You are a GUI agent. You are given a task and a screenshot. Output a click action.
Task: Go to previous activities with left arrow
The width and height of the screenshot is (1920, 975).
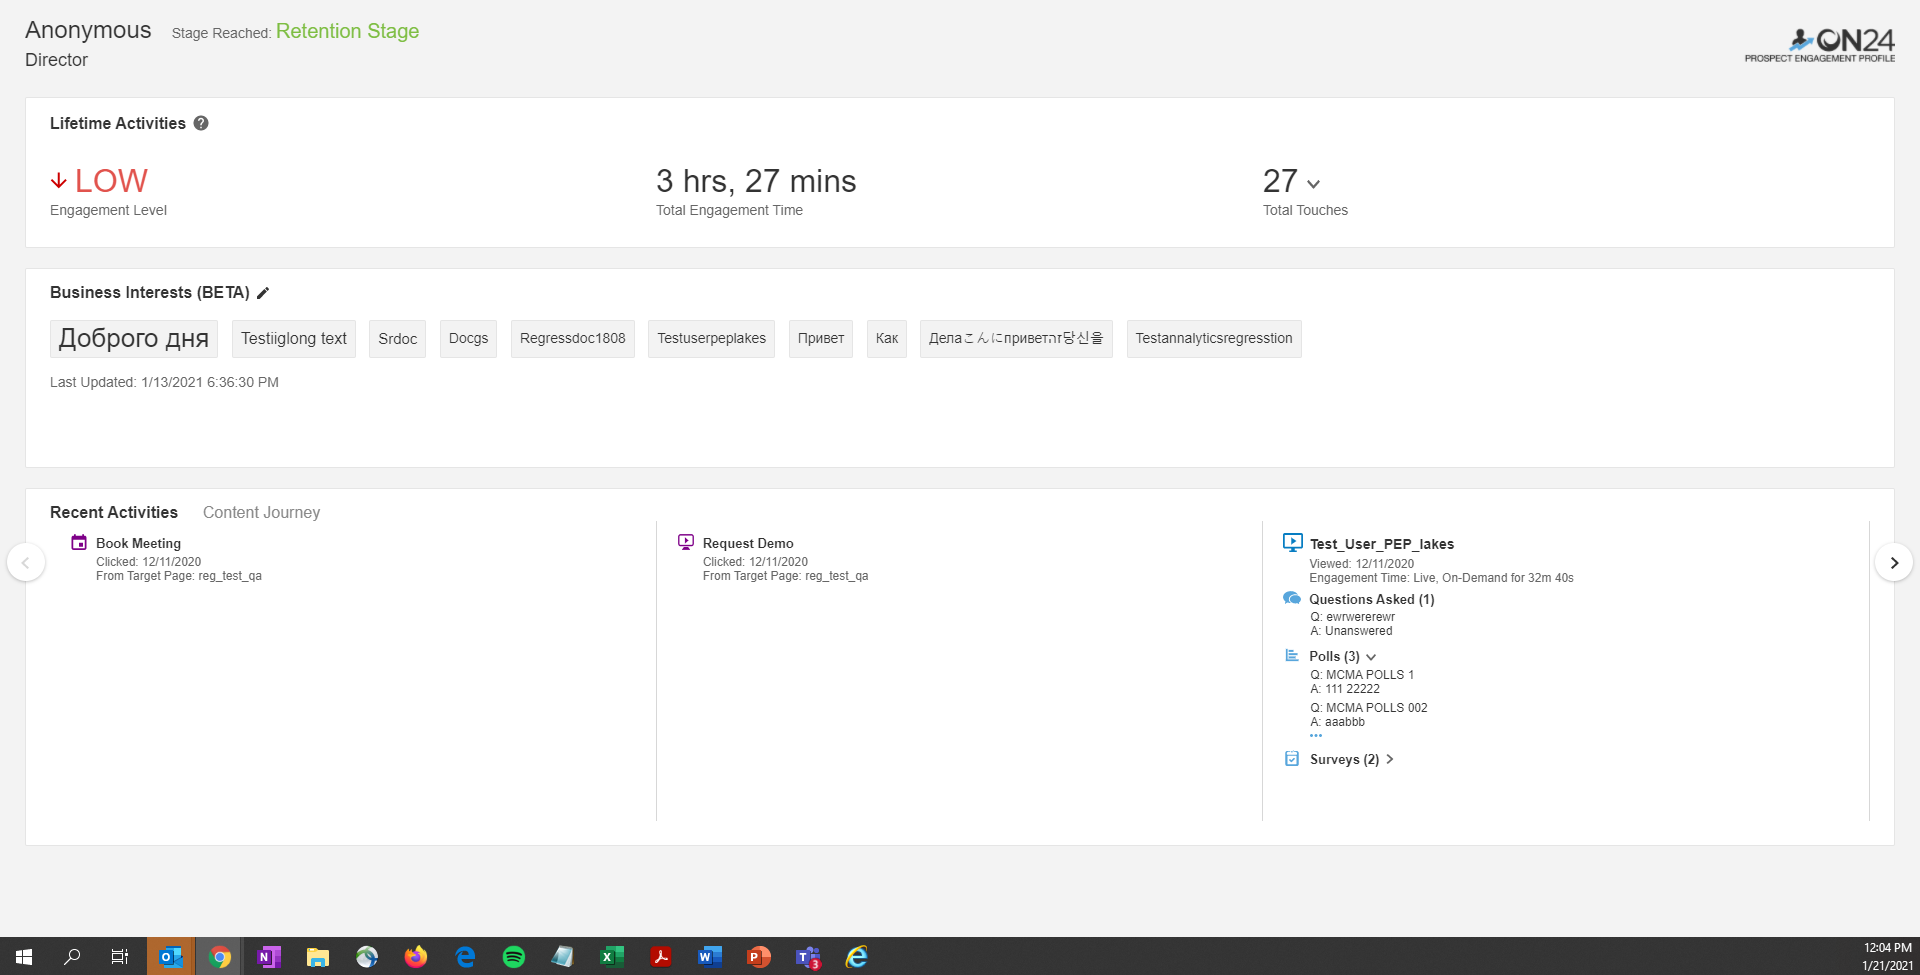(x=26, y=562)
